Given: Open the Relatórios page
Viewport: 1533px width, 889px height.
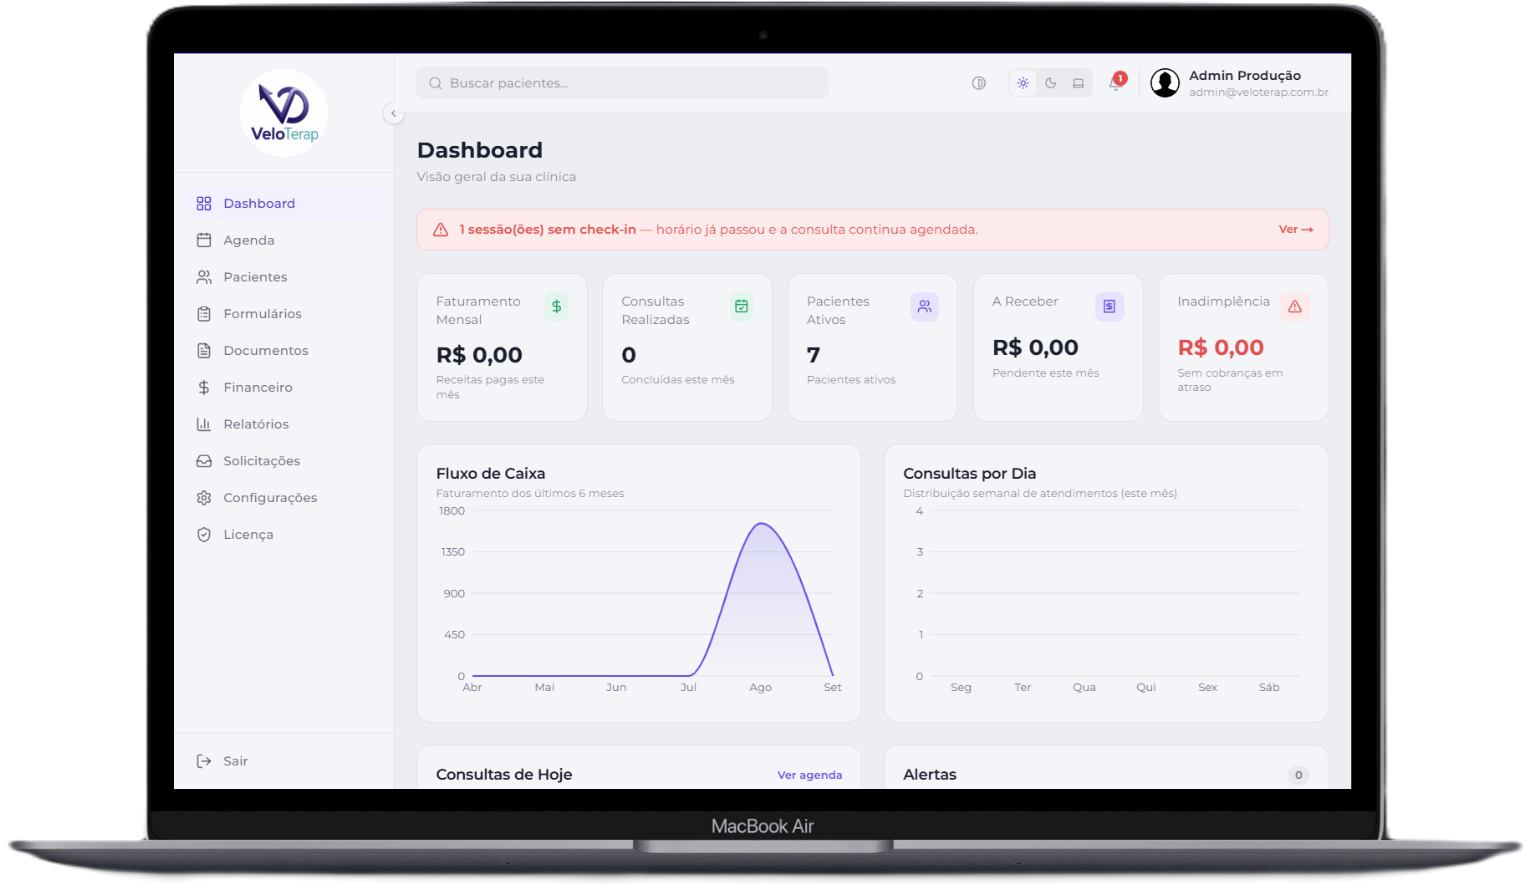Looking at the screenshot, I should click(285, 424).
